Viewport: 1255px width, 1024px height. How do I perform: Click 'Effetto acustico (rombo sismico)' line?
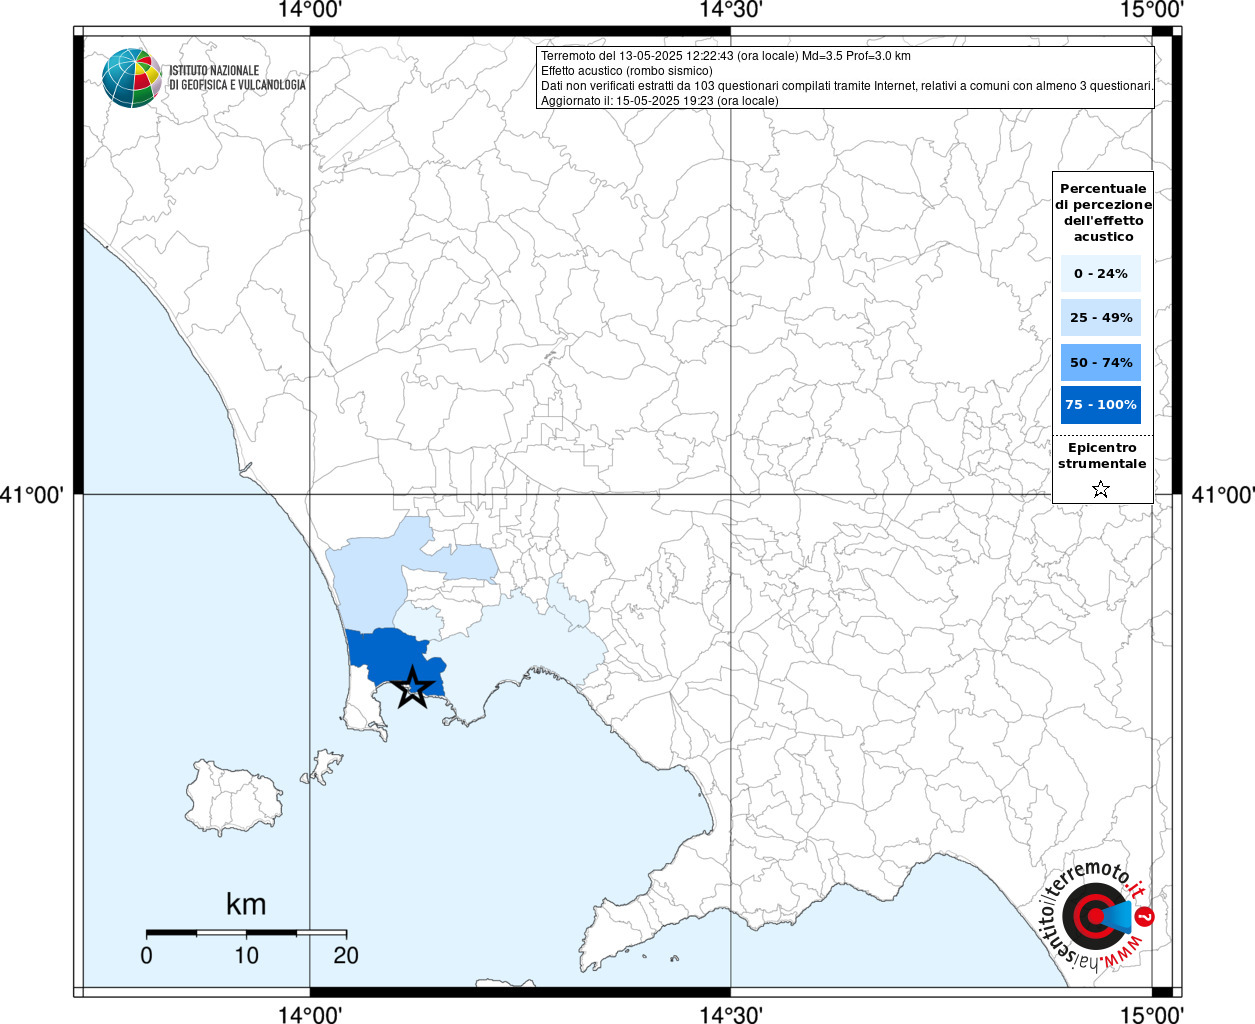(627, 71)
